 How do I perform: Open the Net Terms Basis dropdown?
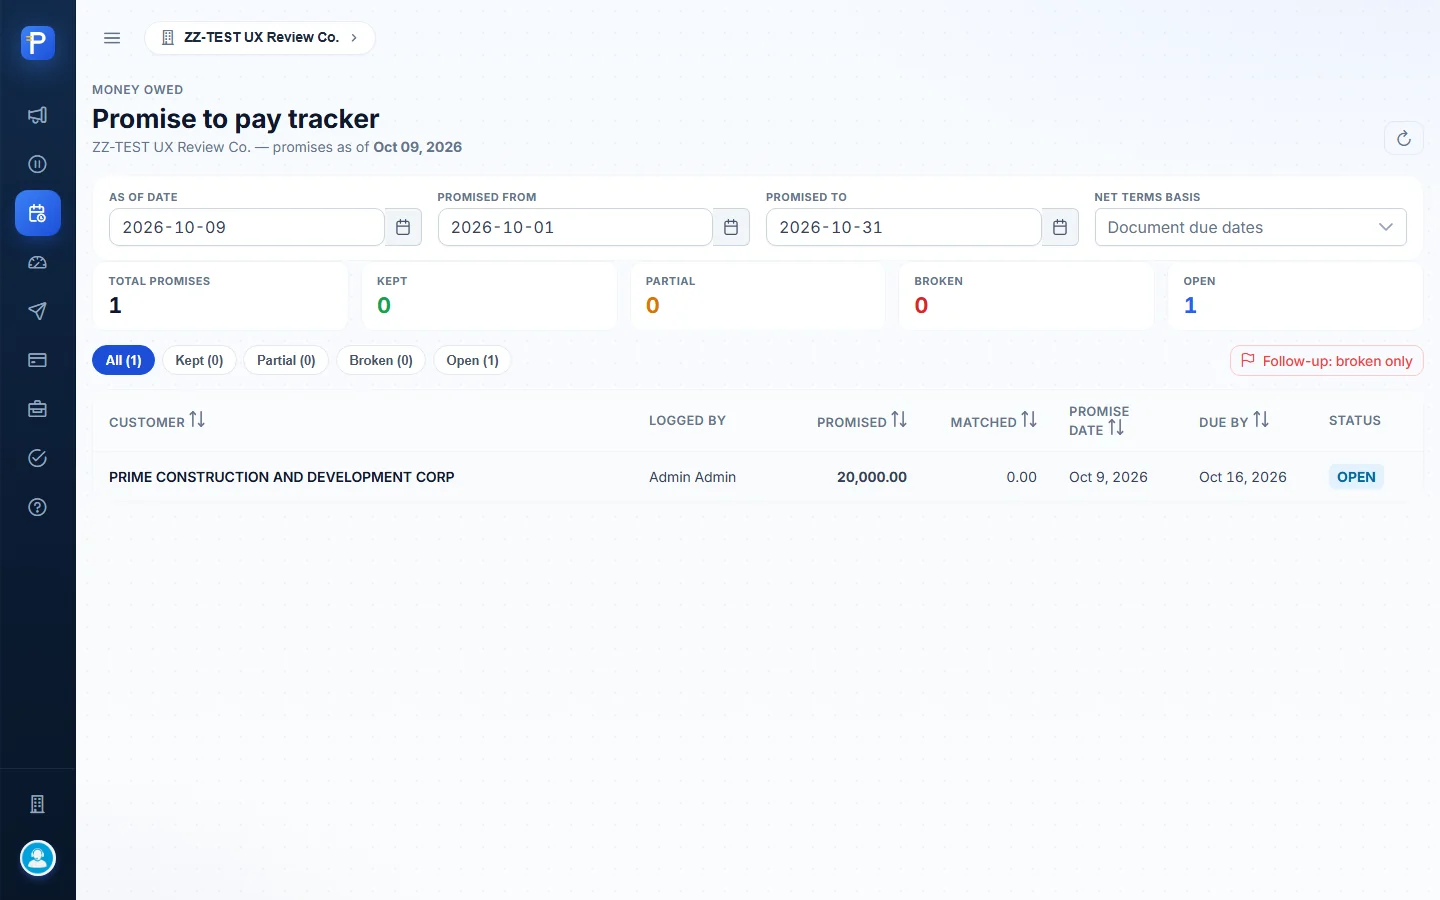(x=1250, y=227)
